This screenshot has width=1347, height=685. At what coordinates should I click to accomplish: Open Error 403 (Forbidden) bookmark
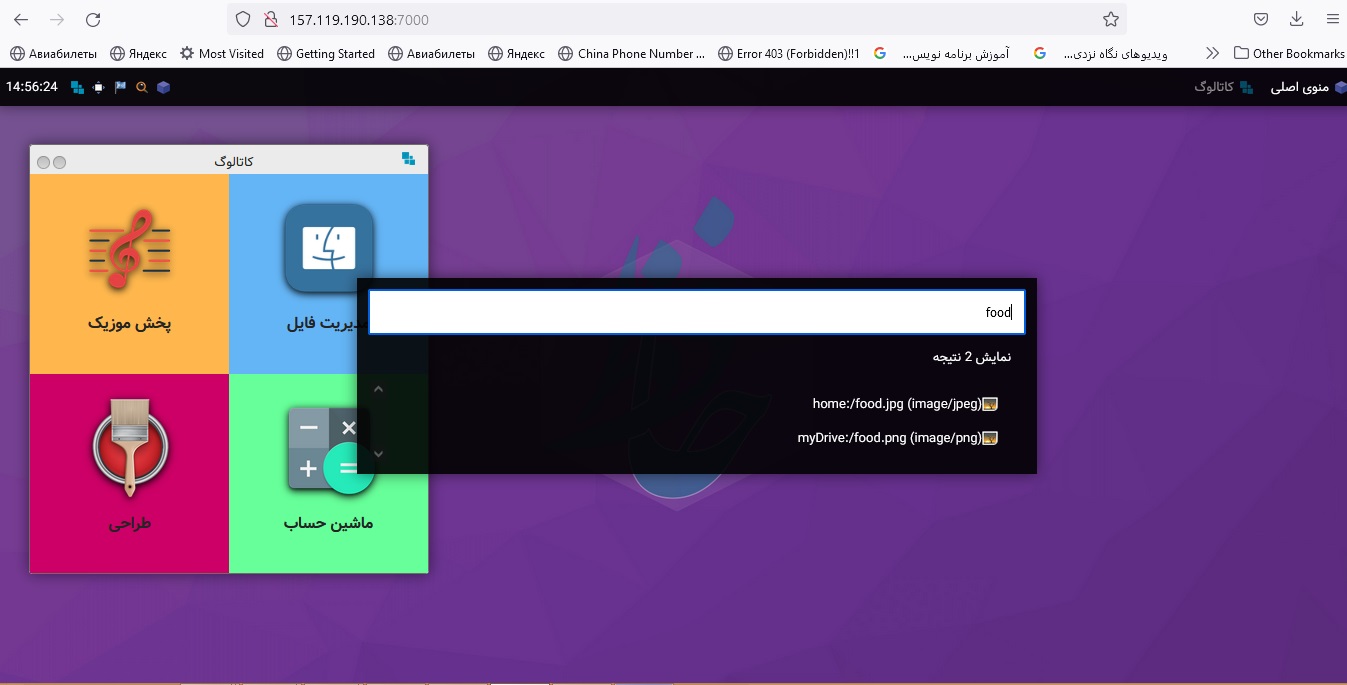(789, 54)
